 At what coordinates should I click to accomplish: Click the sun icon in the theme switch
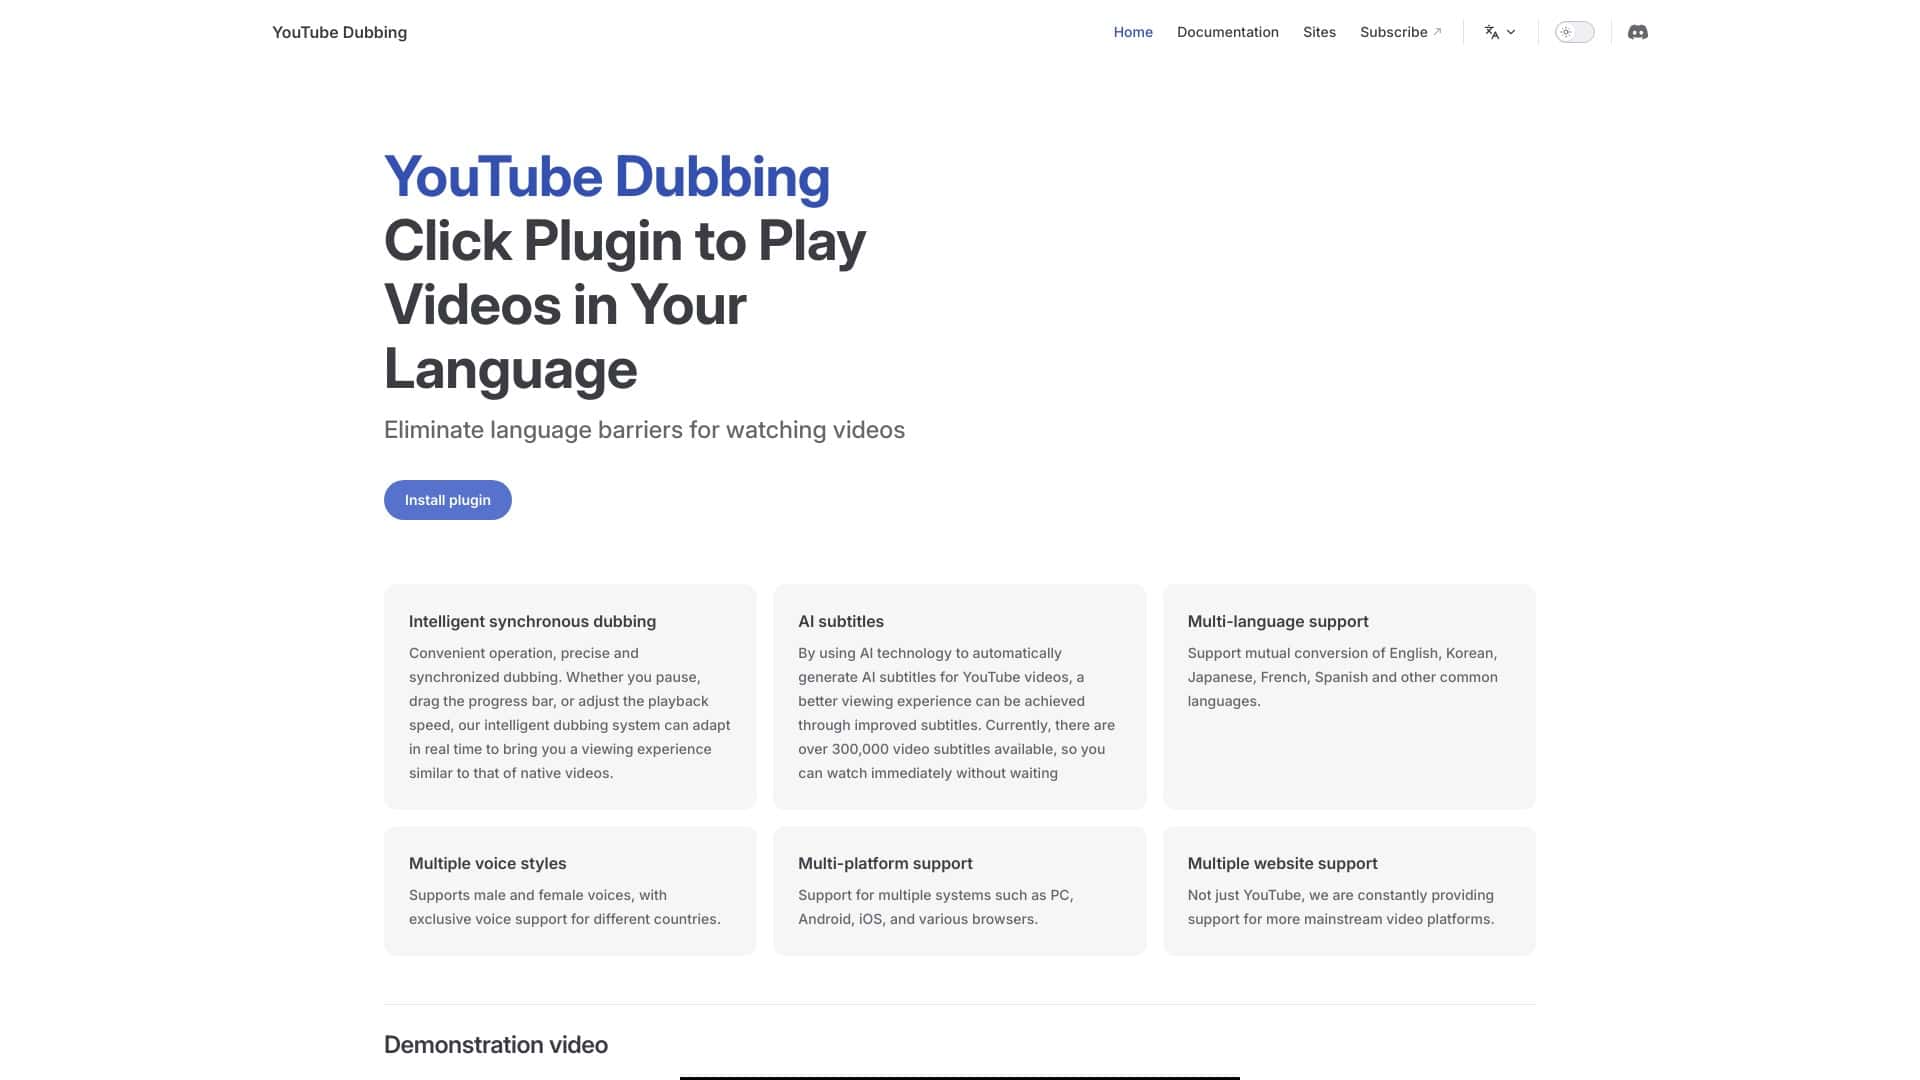click(x=1566, y=31)
